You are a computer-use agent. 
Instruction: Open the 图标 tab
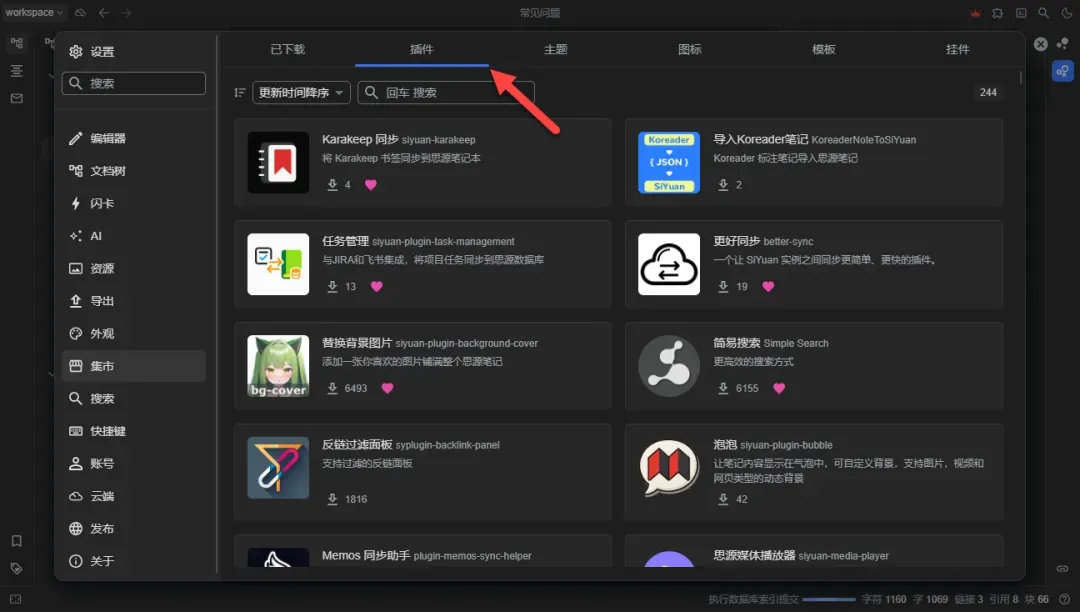[689, 50]
